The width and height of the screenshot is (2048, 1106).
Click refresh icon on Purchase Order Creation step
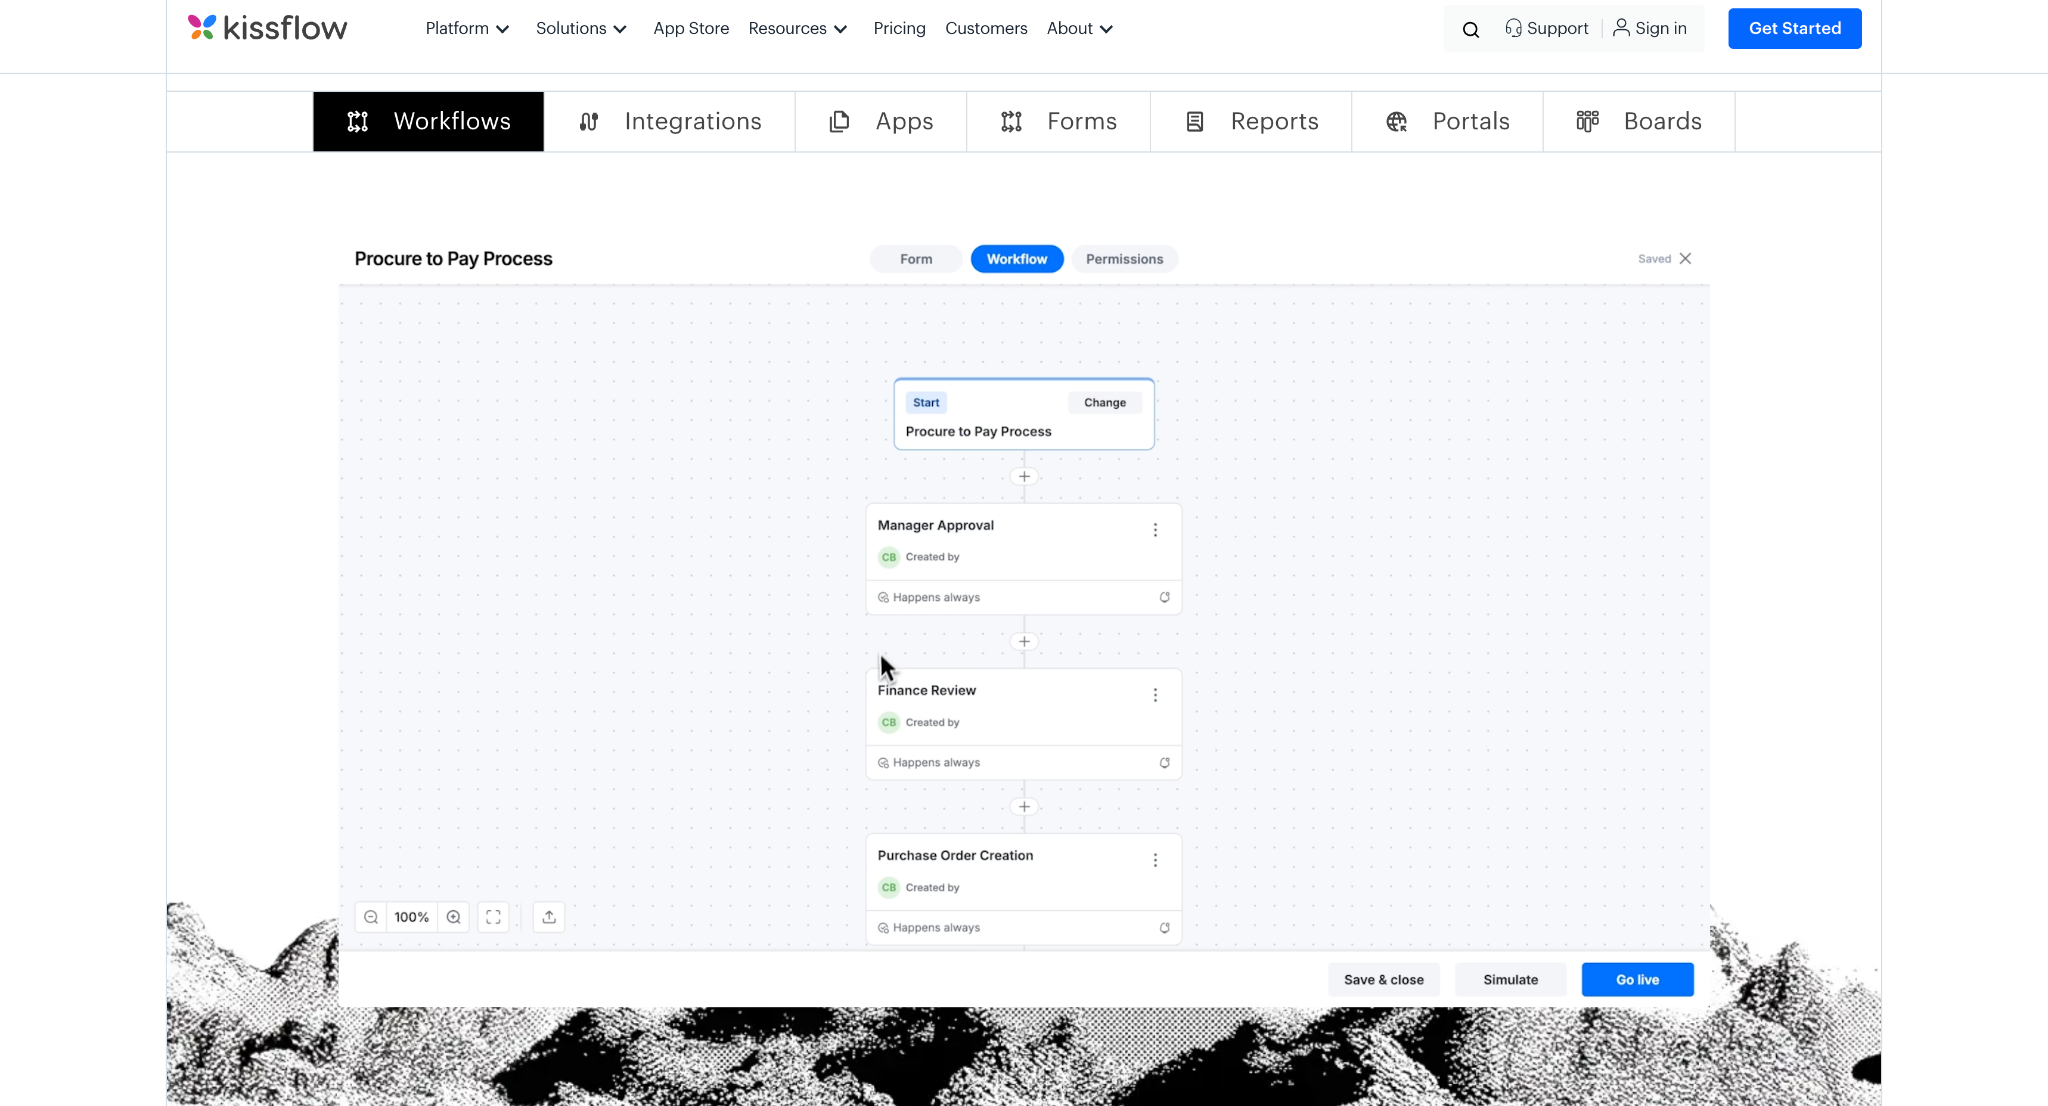coord(1164,928)
